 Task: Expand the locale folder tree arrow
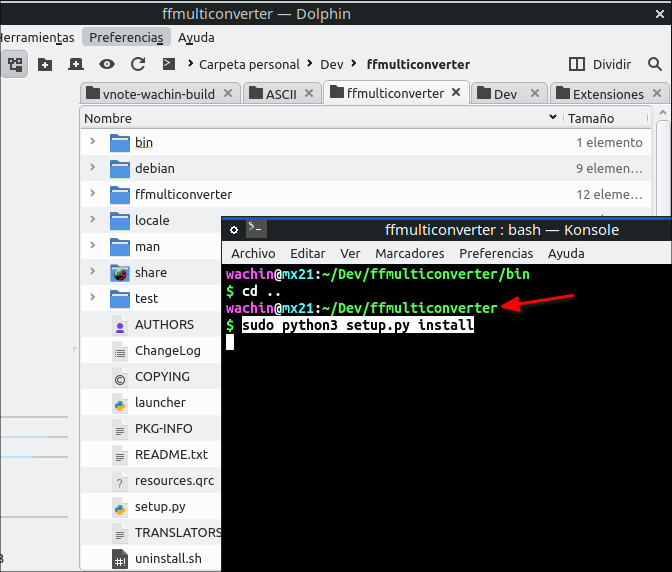click(92, 219)
